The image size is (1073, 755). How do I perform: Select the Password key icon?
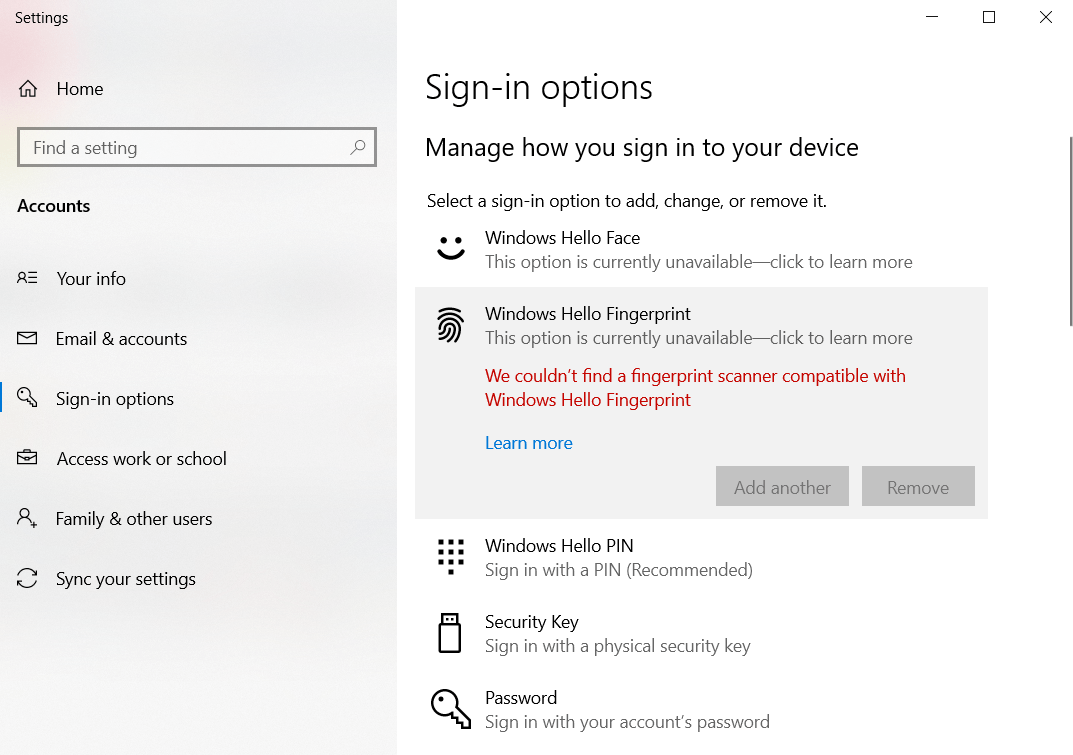(x=450, y=708)
